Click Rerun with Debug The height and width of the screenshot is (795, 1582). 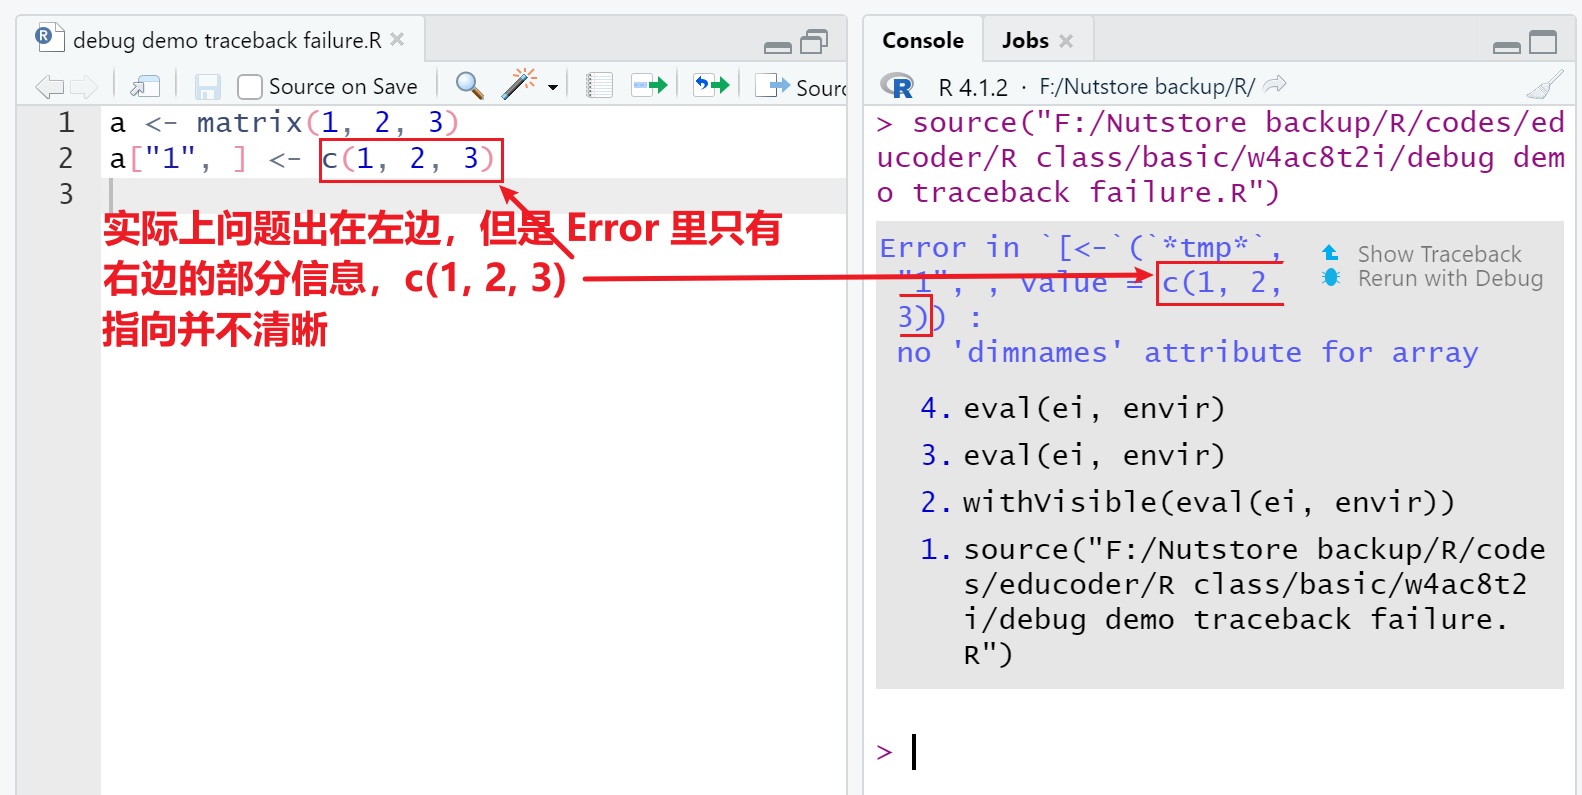[x=1449, y=279]
